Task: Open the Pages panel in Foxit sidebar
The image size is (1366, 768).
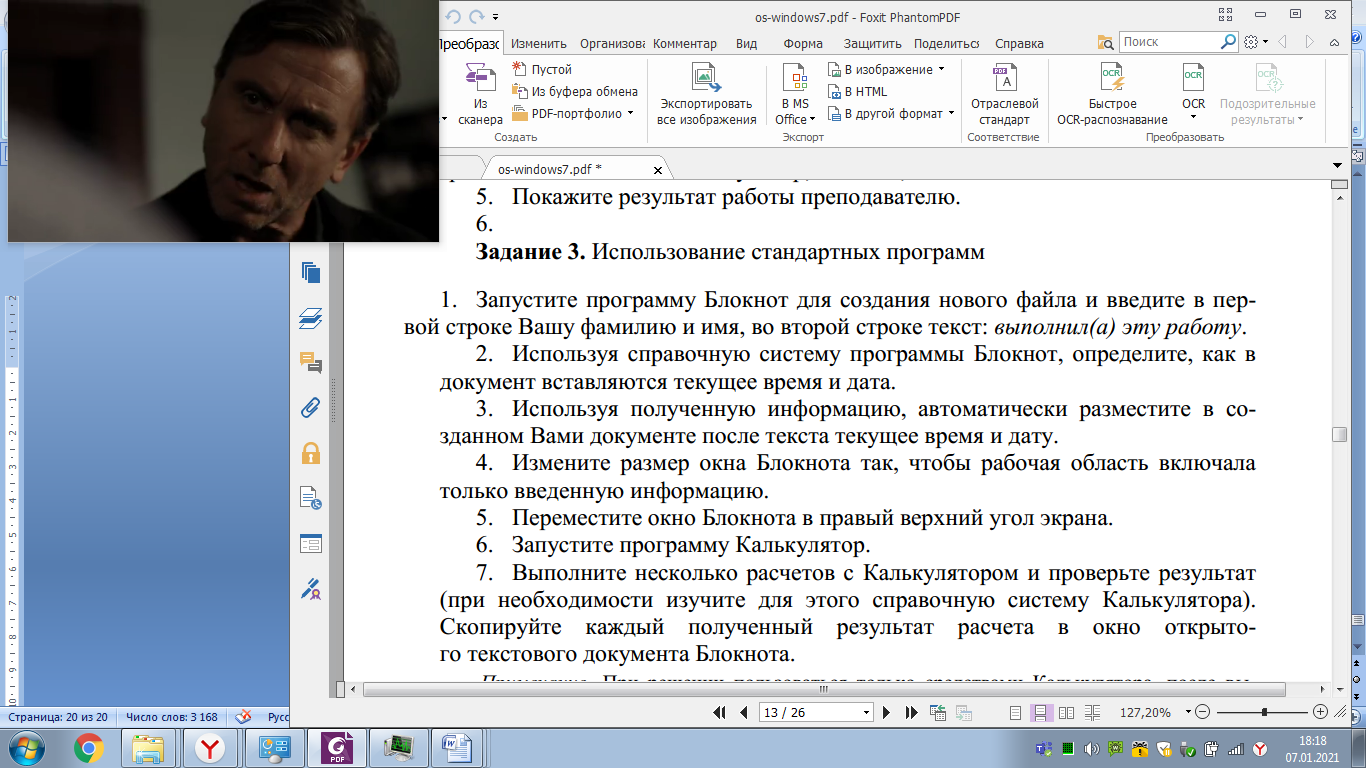Action: (x=310, y=273)
